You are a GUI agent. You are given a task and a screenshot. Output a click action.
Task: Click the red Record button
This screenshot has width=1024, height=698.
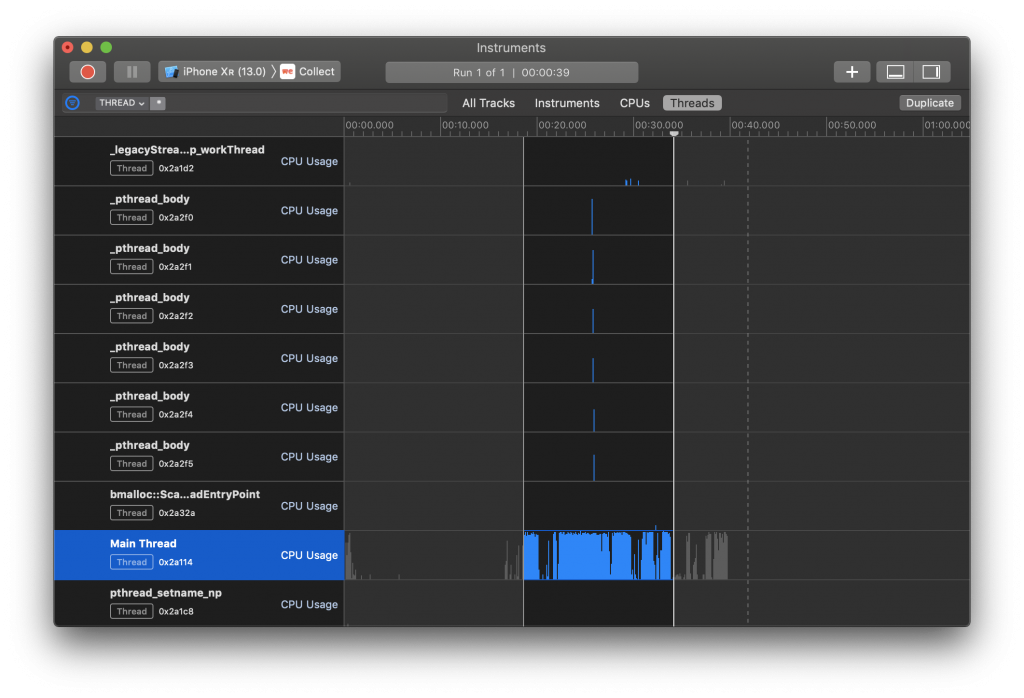tap(87, 72)
